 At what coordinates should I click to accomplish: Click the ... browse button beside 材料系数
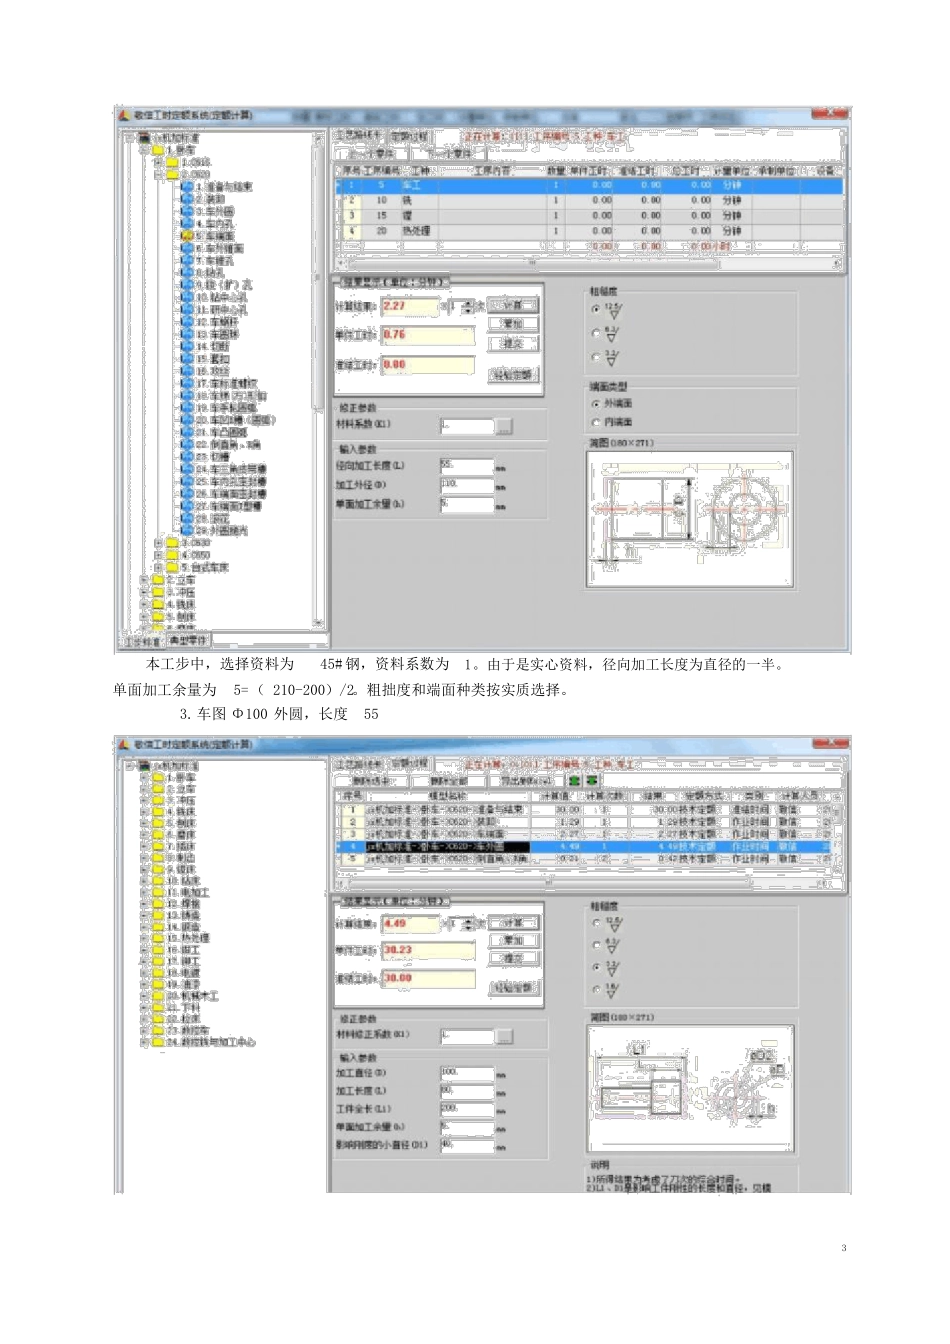[504, 426]
